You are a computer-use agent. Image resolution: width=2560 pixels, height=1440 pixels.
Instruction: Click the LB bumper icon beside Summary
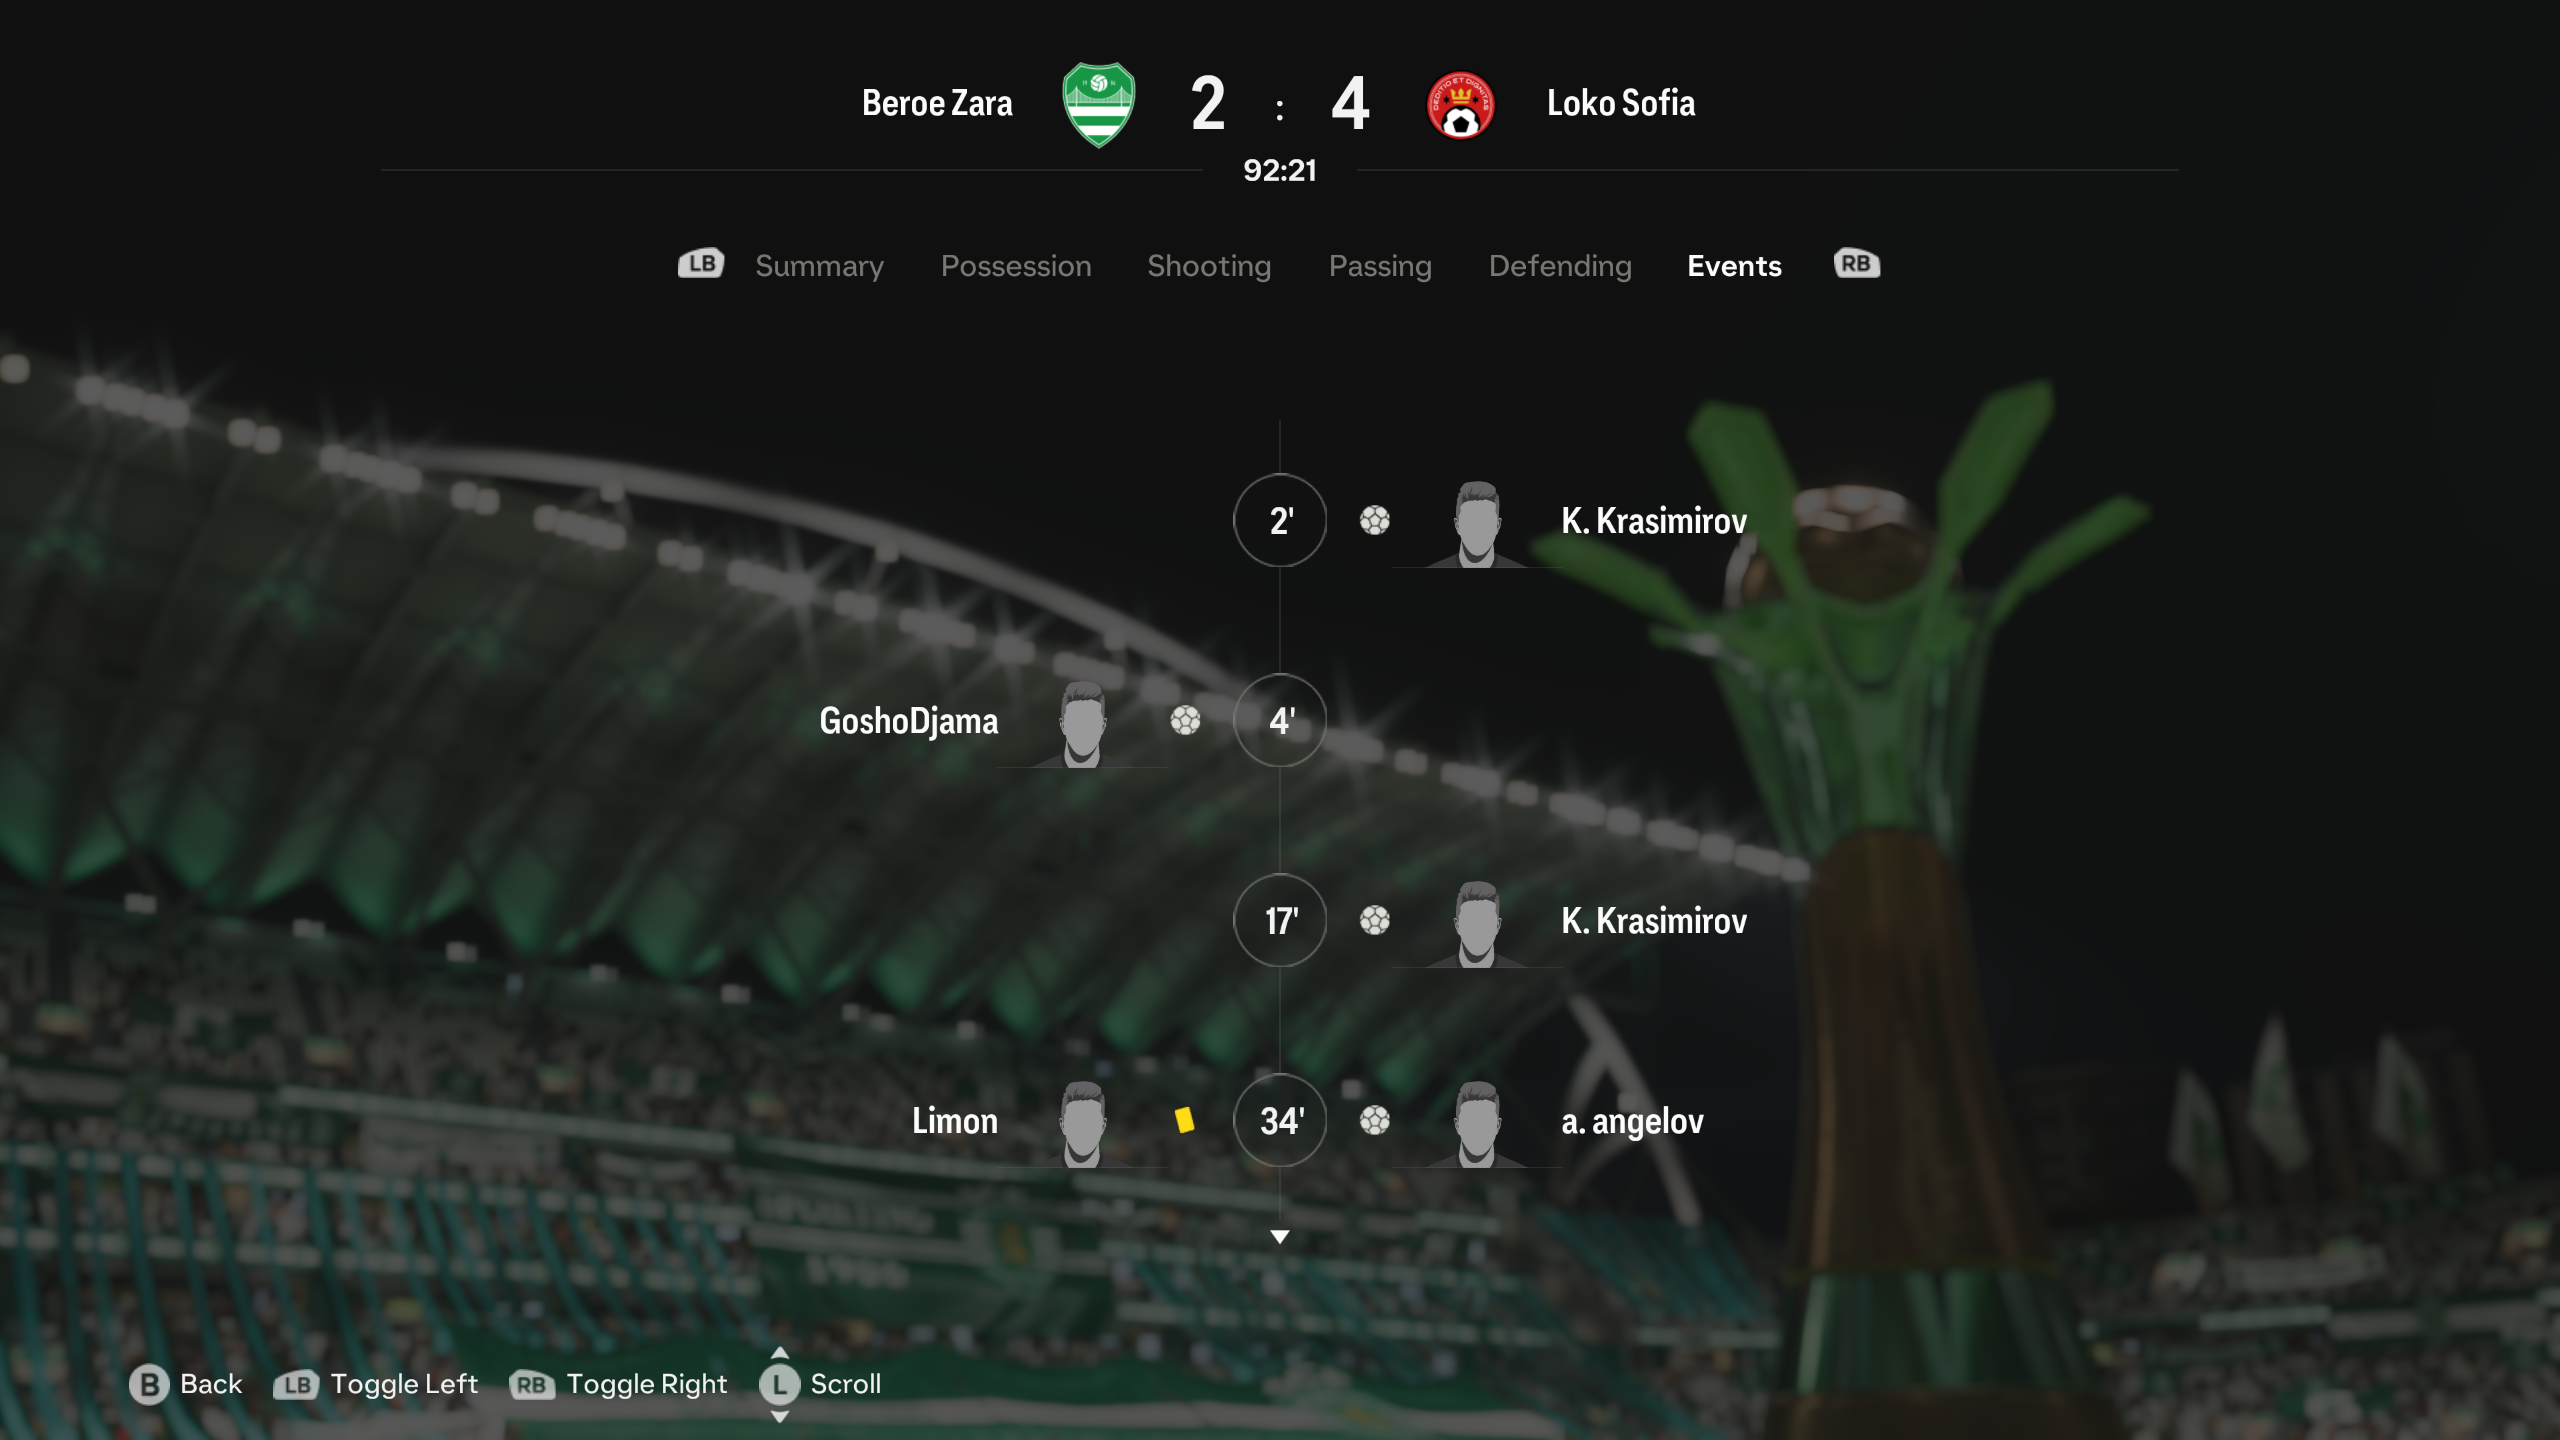click(701, 264)
